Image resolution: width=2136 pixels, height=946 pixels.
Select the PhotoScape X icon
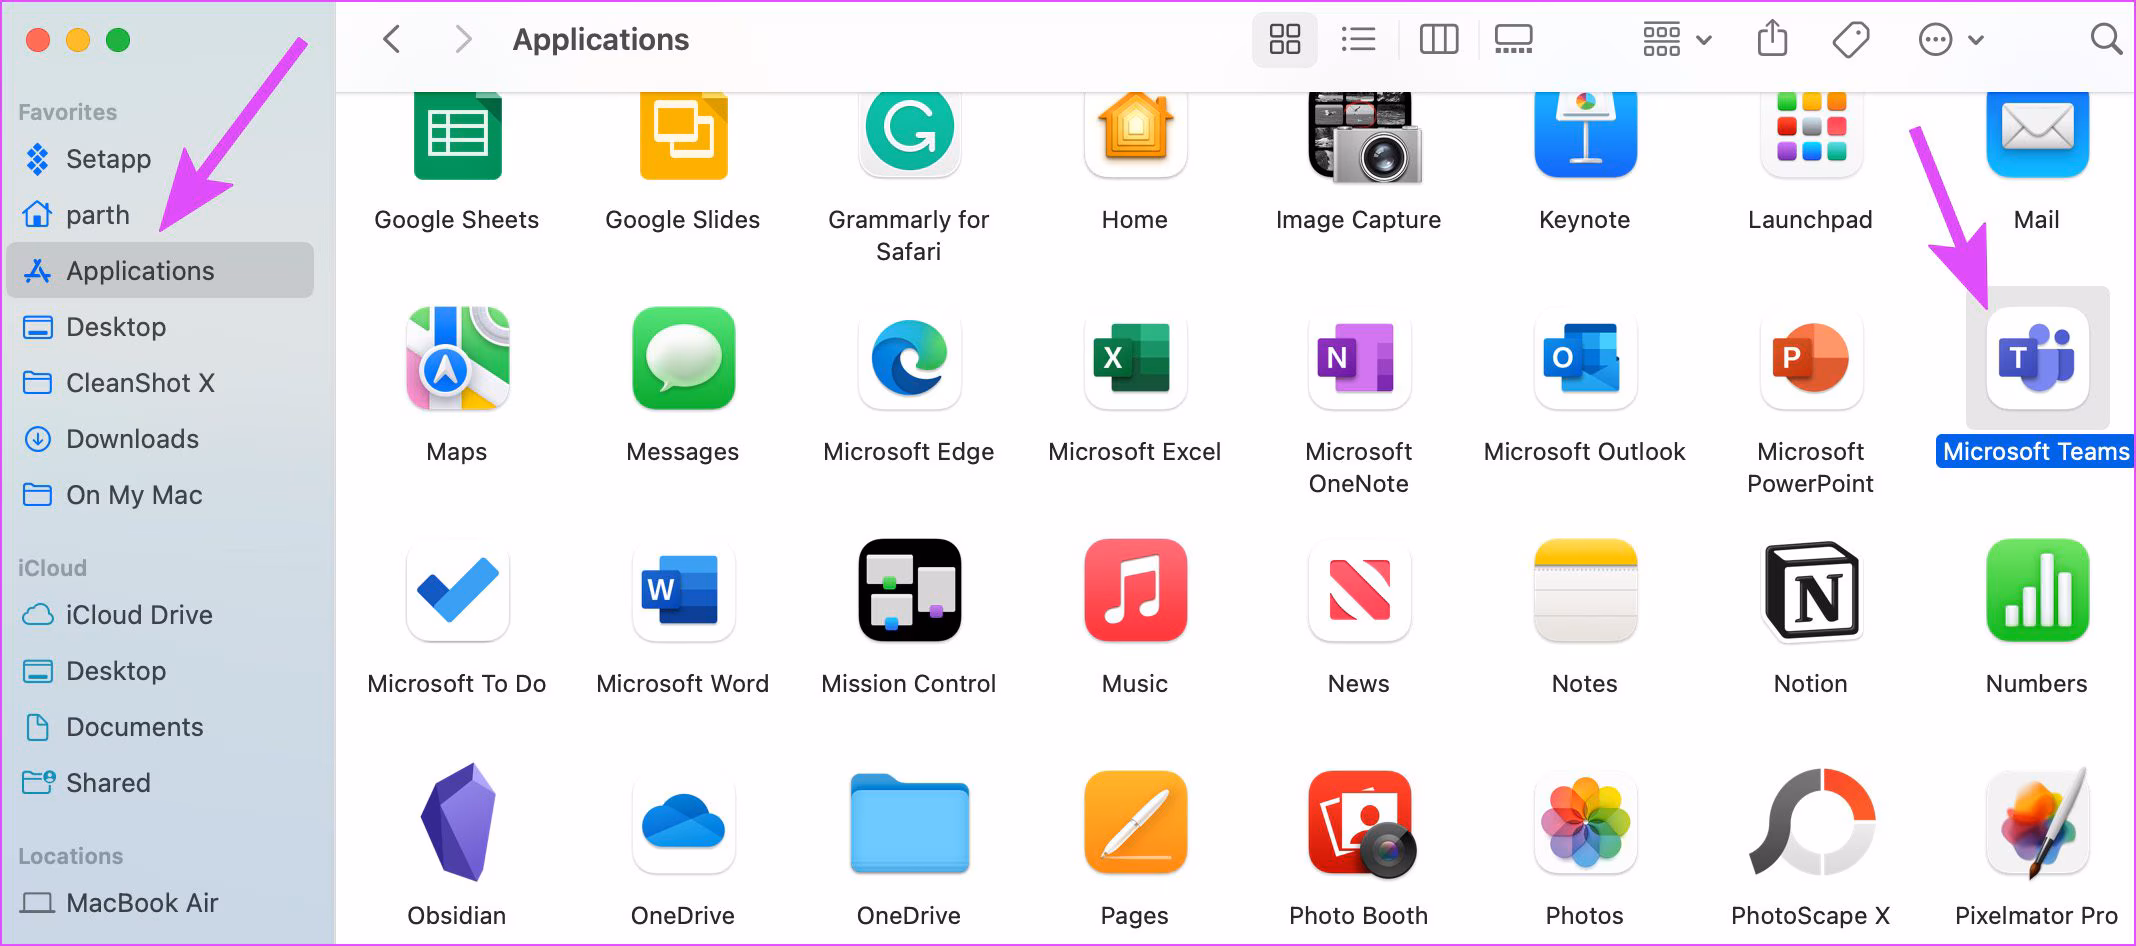pyautogui.click(x=1811, y=822)
